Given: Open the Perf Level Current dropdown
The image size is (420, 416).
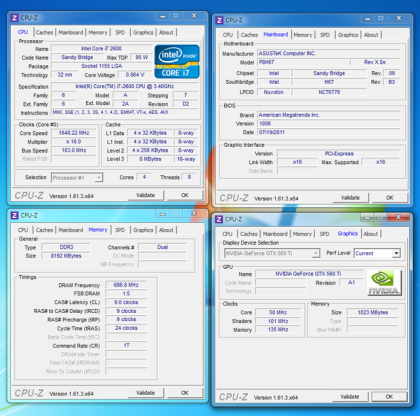Looking at the screenshot, I should 377,253.
